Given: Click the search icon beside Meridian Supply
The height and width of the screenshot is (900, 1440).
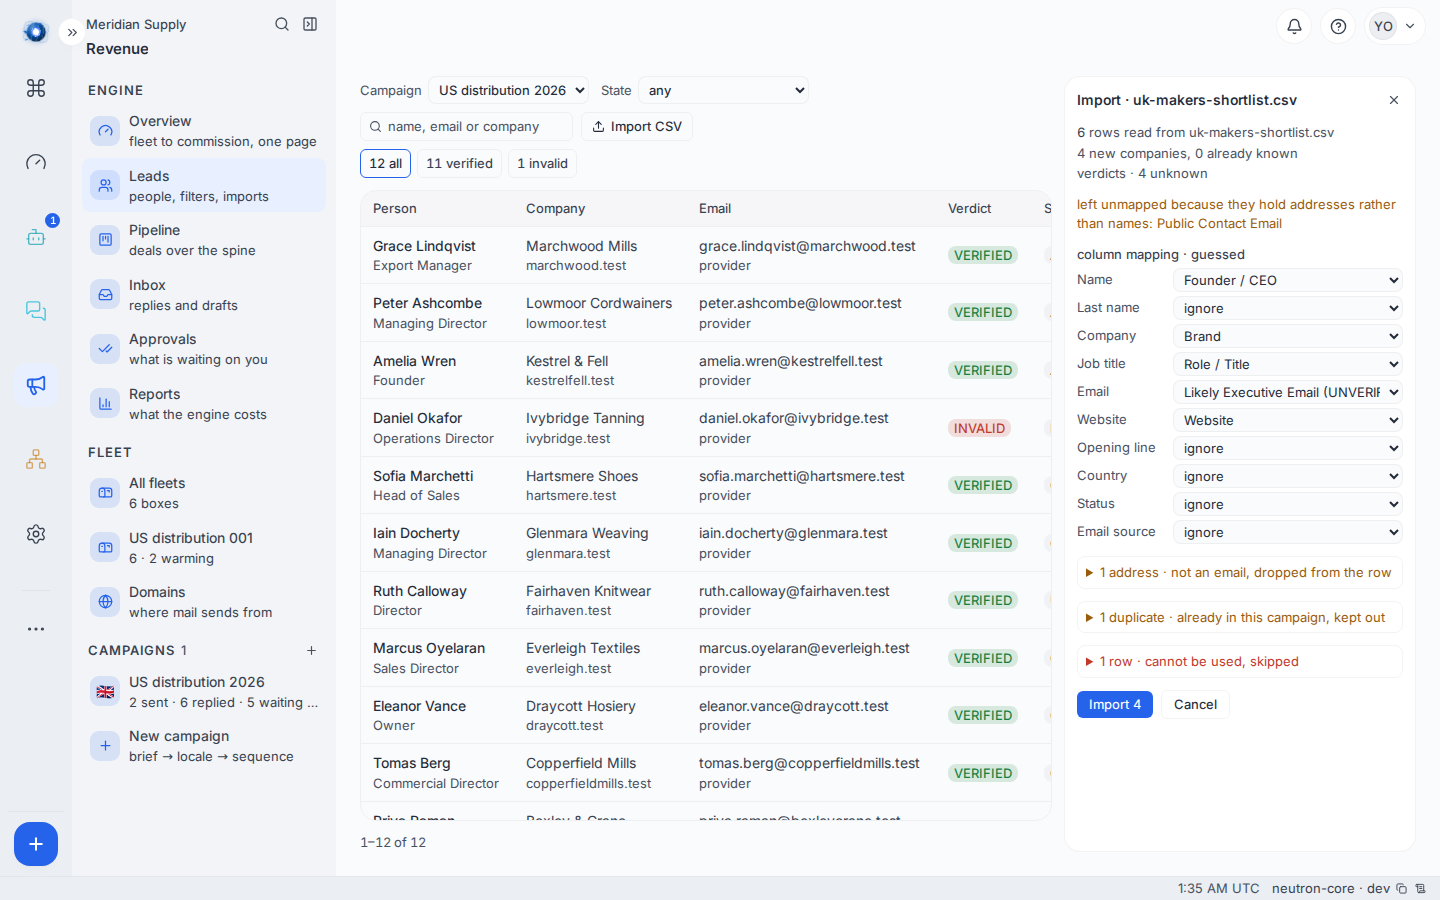Looking at the screenshot, I should coord(282,24).
